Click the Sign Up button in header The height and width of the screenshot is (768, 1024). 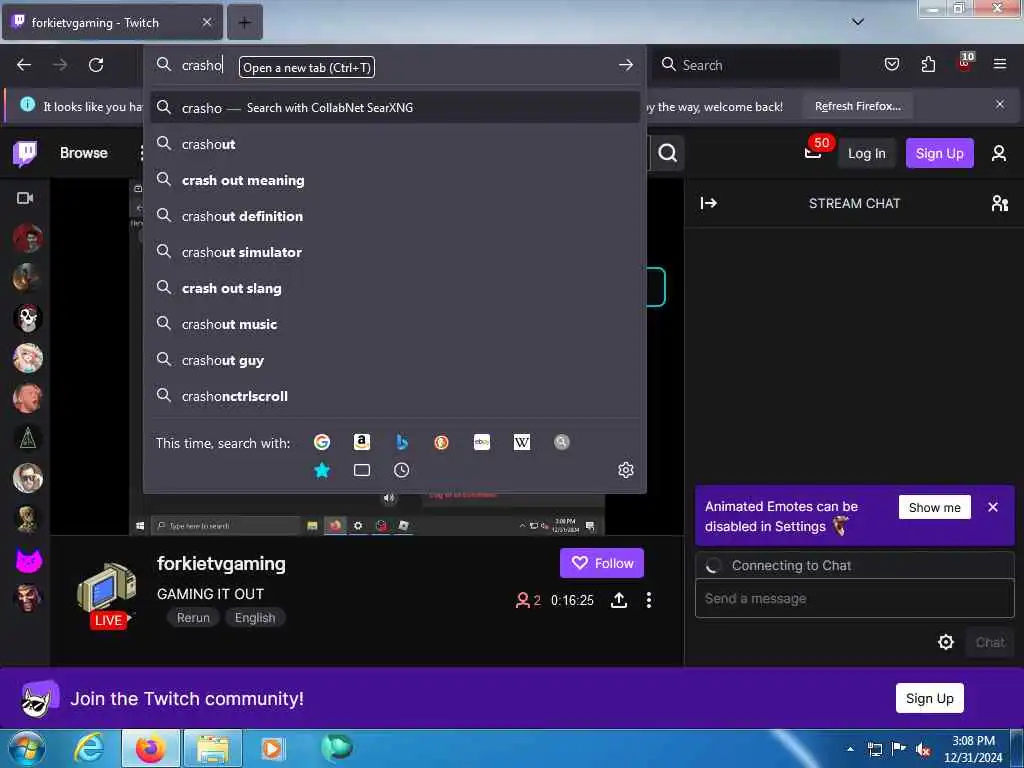pos(939,153)
